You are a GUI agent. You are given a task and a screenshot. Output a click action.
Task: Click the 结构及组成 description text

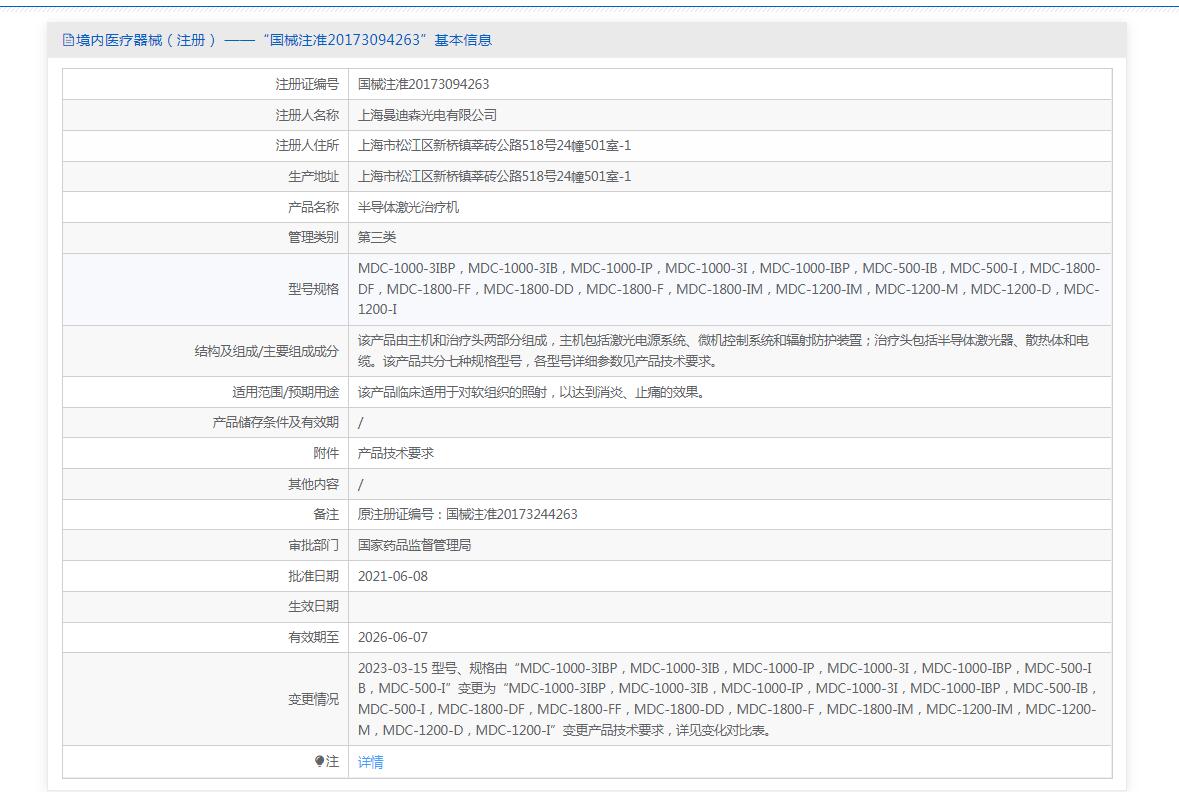723,350
